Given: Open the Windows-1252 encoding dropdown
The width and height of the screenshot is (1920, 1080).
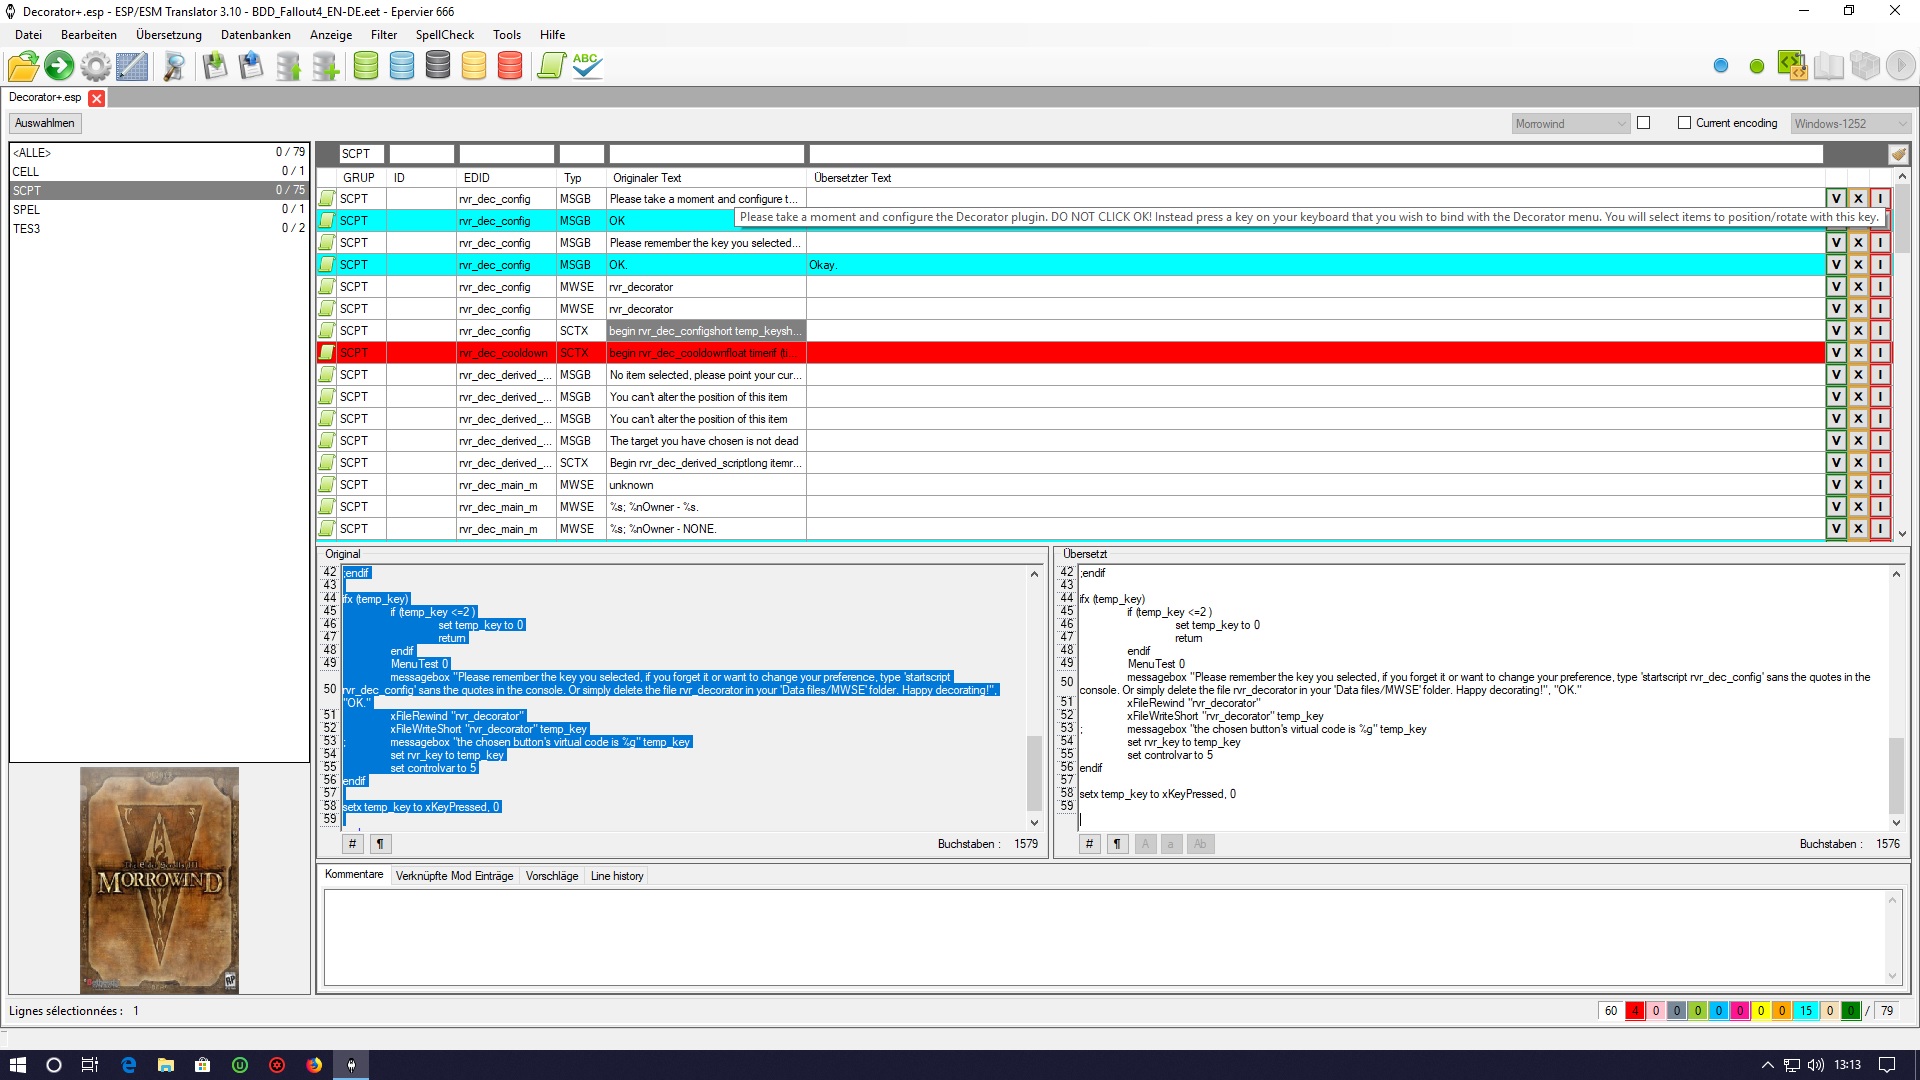Looking at the screenshot, I should pos(1850,124).
